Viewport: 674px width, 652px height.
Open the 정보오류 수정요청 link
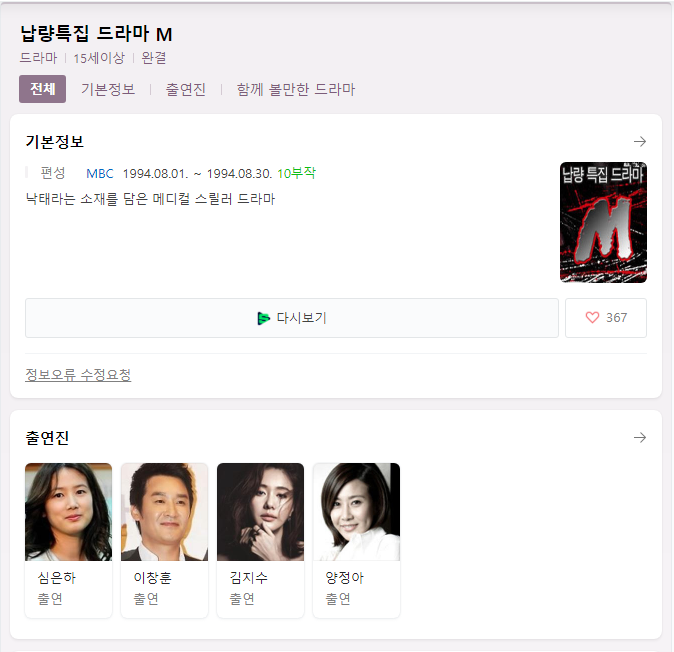[78, 375]
